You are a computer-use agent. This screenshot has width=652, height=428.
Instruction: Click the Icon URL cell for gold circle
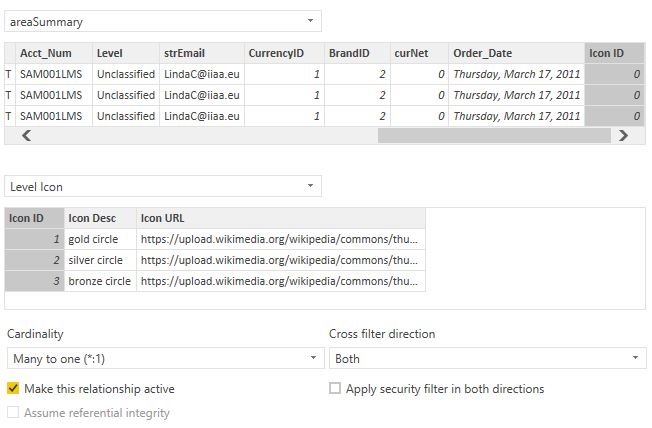(281, 239)
